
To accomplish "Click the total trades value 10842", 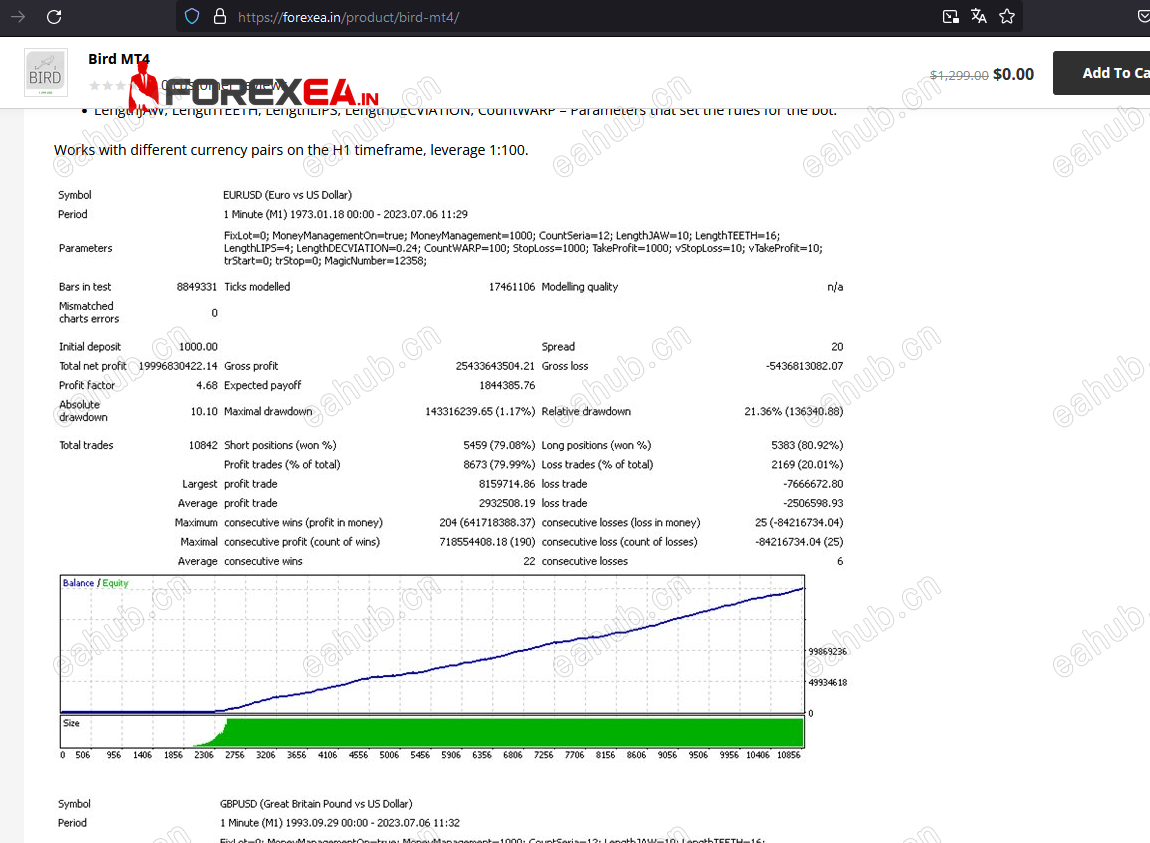I will [x=203, y=445].
